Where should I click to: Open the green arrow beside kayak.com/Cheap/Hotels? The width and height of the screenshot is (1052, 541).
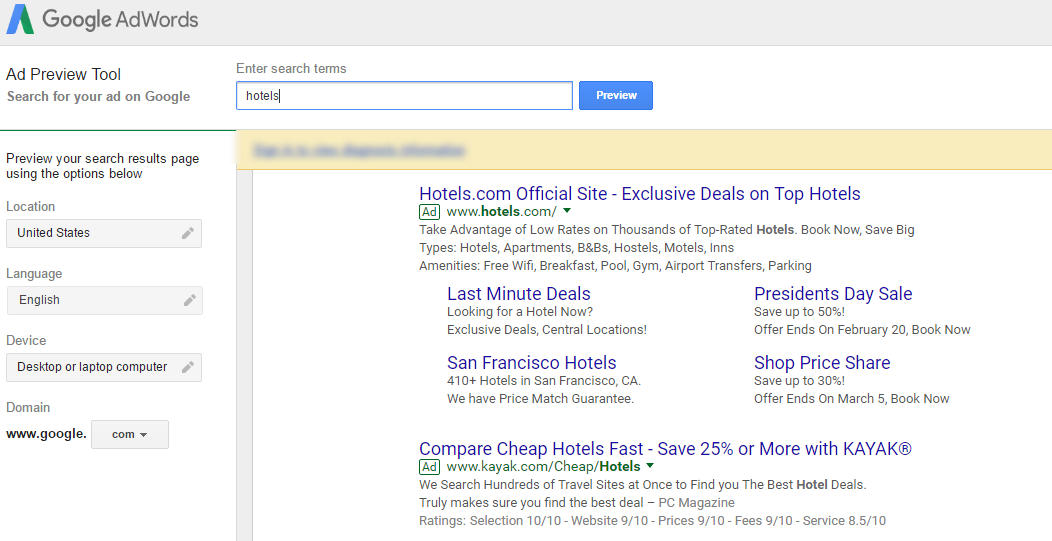[650, 466]
